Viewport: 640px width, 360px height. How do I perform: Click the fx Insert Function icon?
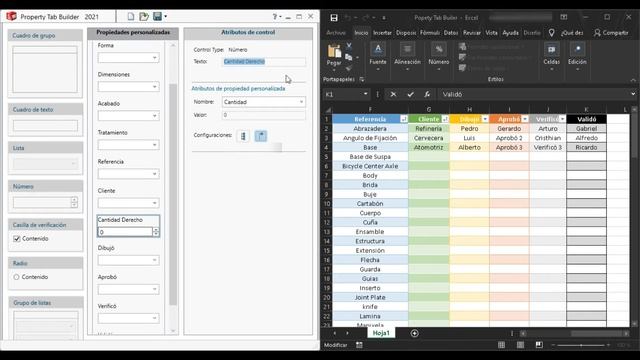(427, 94)
